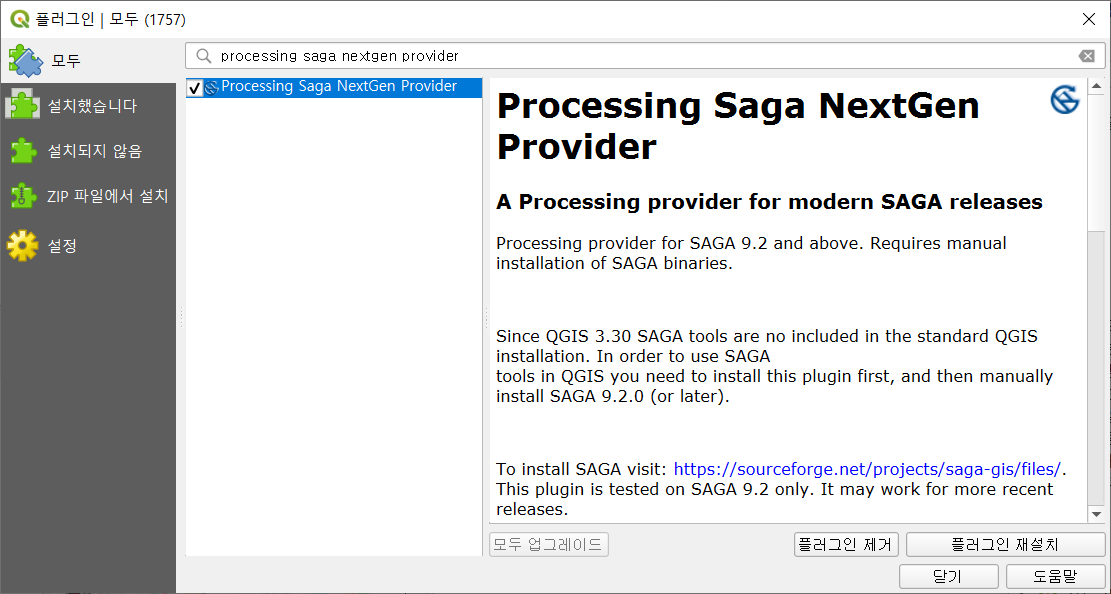This screenshot has width=1111, height=594.
Task: Switch to the 설치했습니다 tab
Action: (x=88, y=106)
